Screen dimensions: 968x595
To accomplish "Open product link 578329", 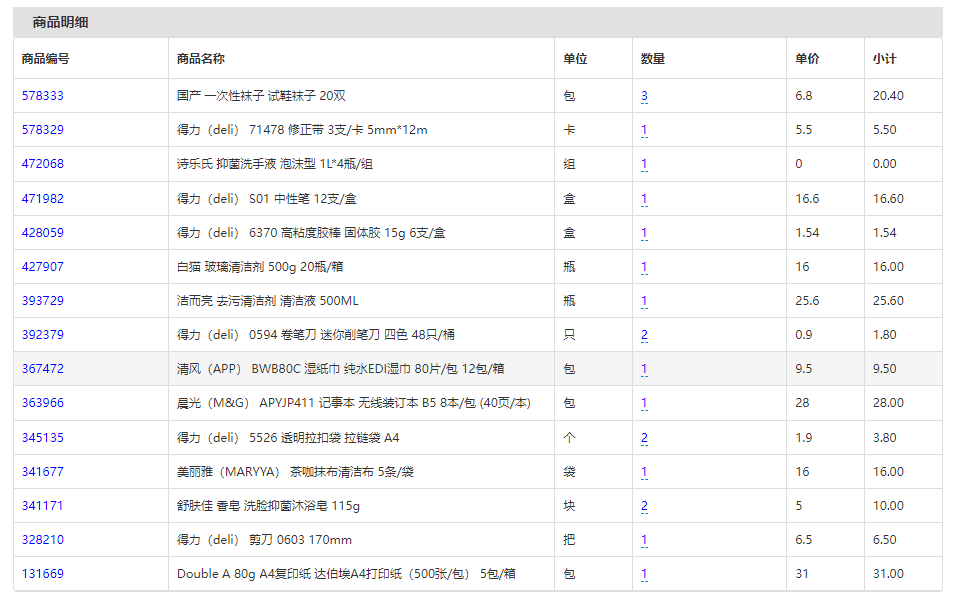I will (x=43, y=130).
